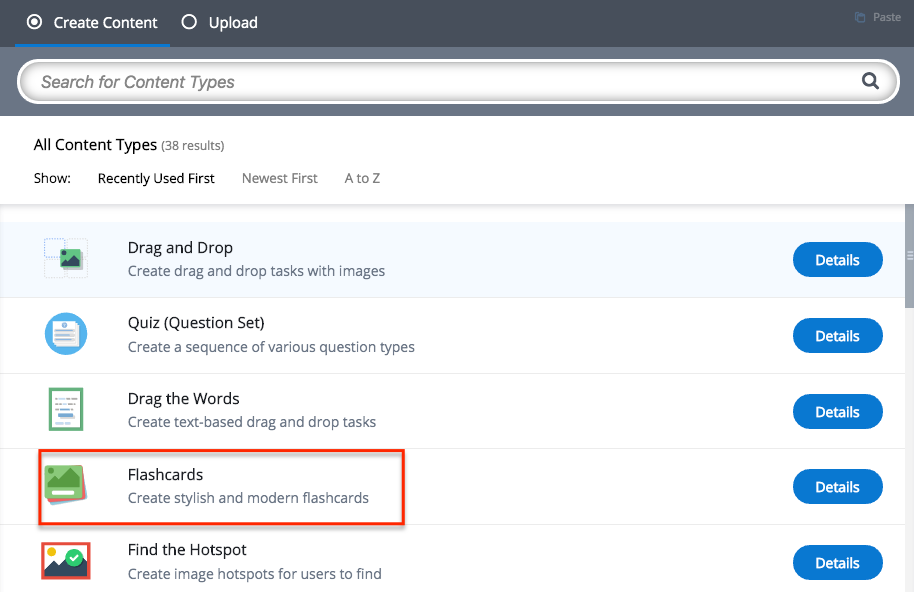Screen dimensions: 914x592
Task: Sort by Recently Used First
Action: [x=156, y=178]
